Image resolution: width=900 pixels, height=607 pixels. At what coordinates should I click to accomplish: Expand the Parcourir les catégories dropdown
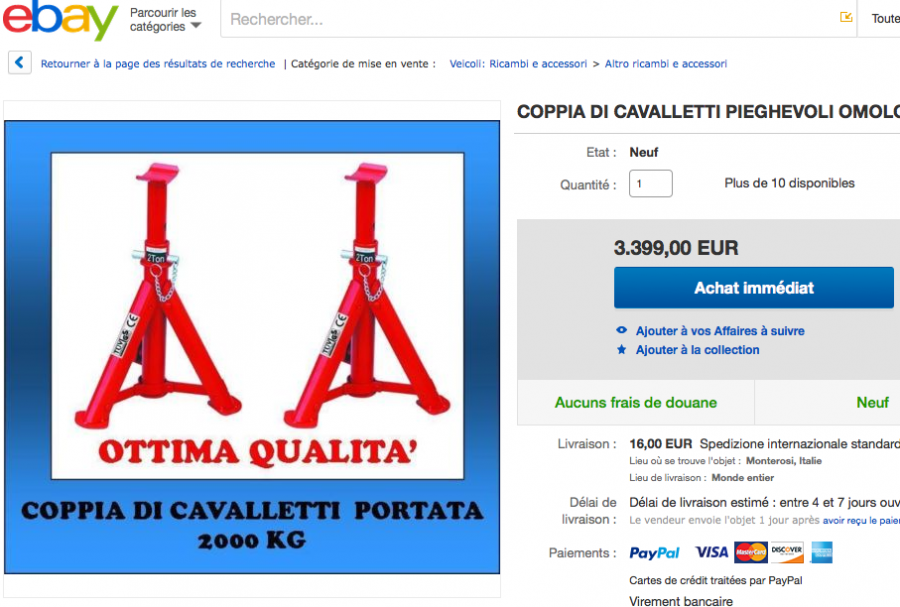point(165,20)
